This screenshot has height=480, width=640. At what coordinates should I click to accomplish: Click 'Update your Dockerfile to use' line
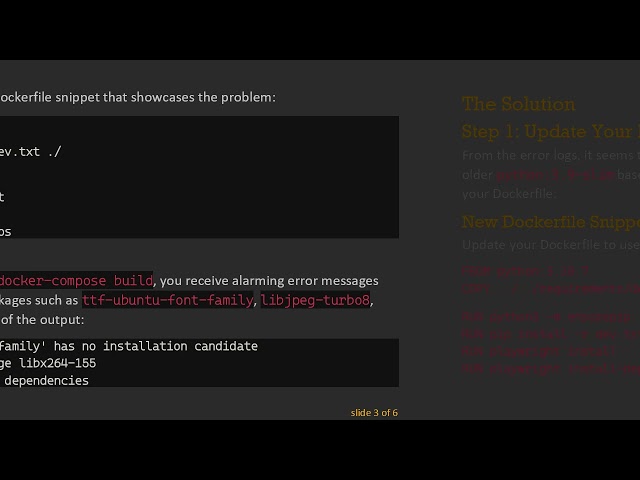click(x=551, y=244)
